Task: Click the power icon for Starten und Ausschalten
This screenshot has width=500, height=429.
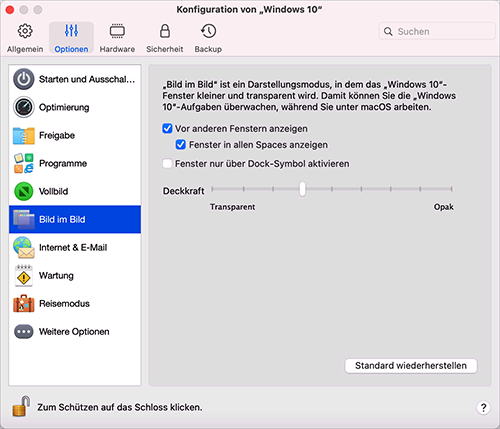Action: pos(24,79)
